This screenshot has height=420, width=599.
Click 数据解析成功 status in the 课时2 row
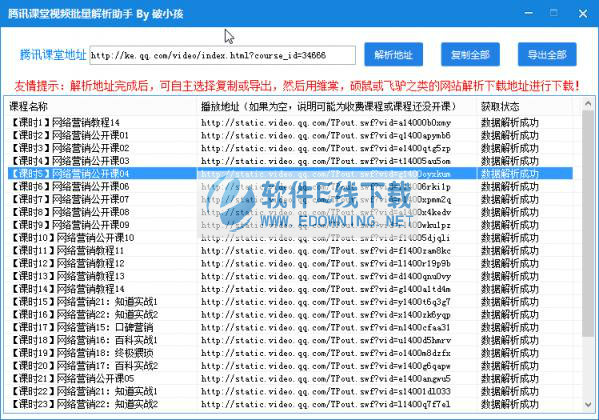click(x=510, y=135)
